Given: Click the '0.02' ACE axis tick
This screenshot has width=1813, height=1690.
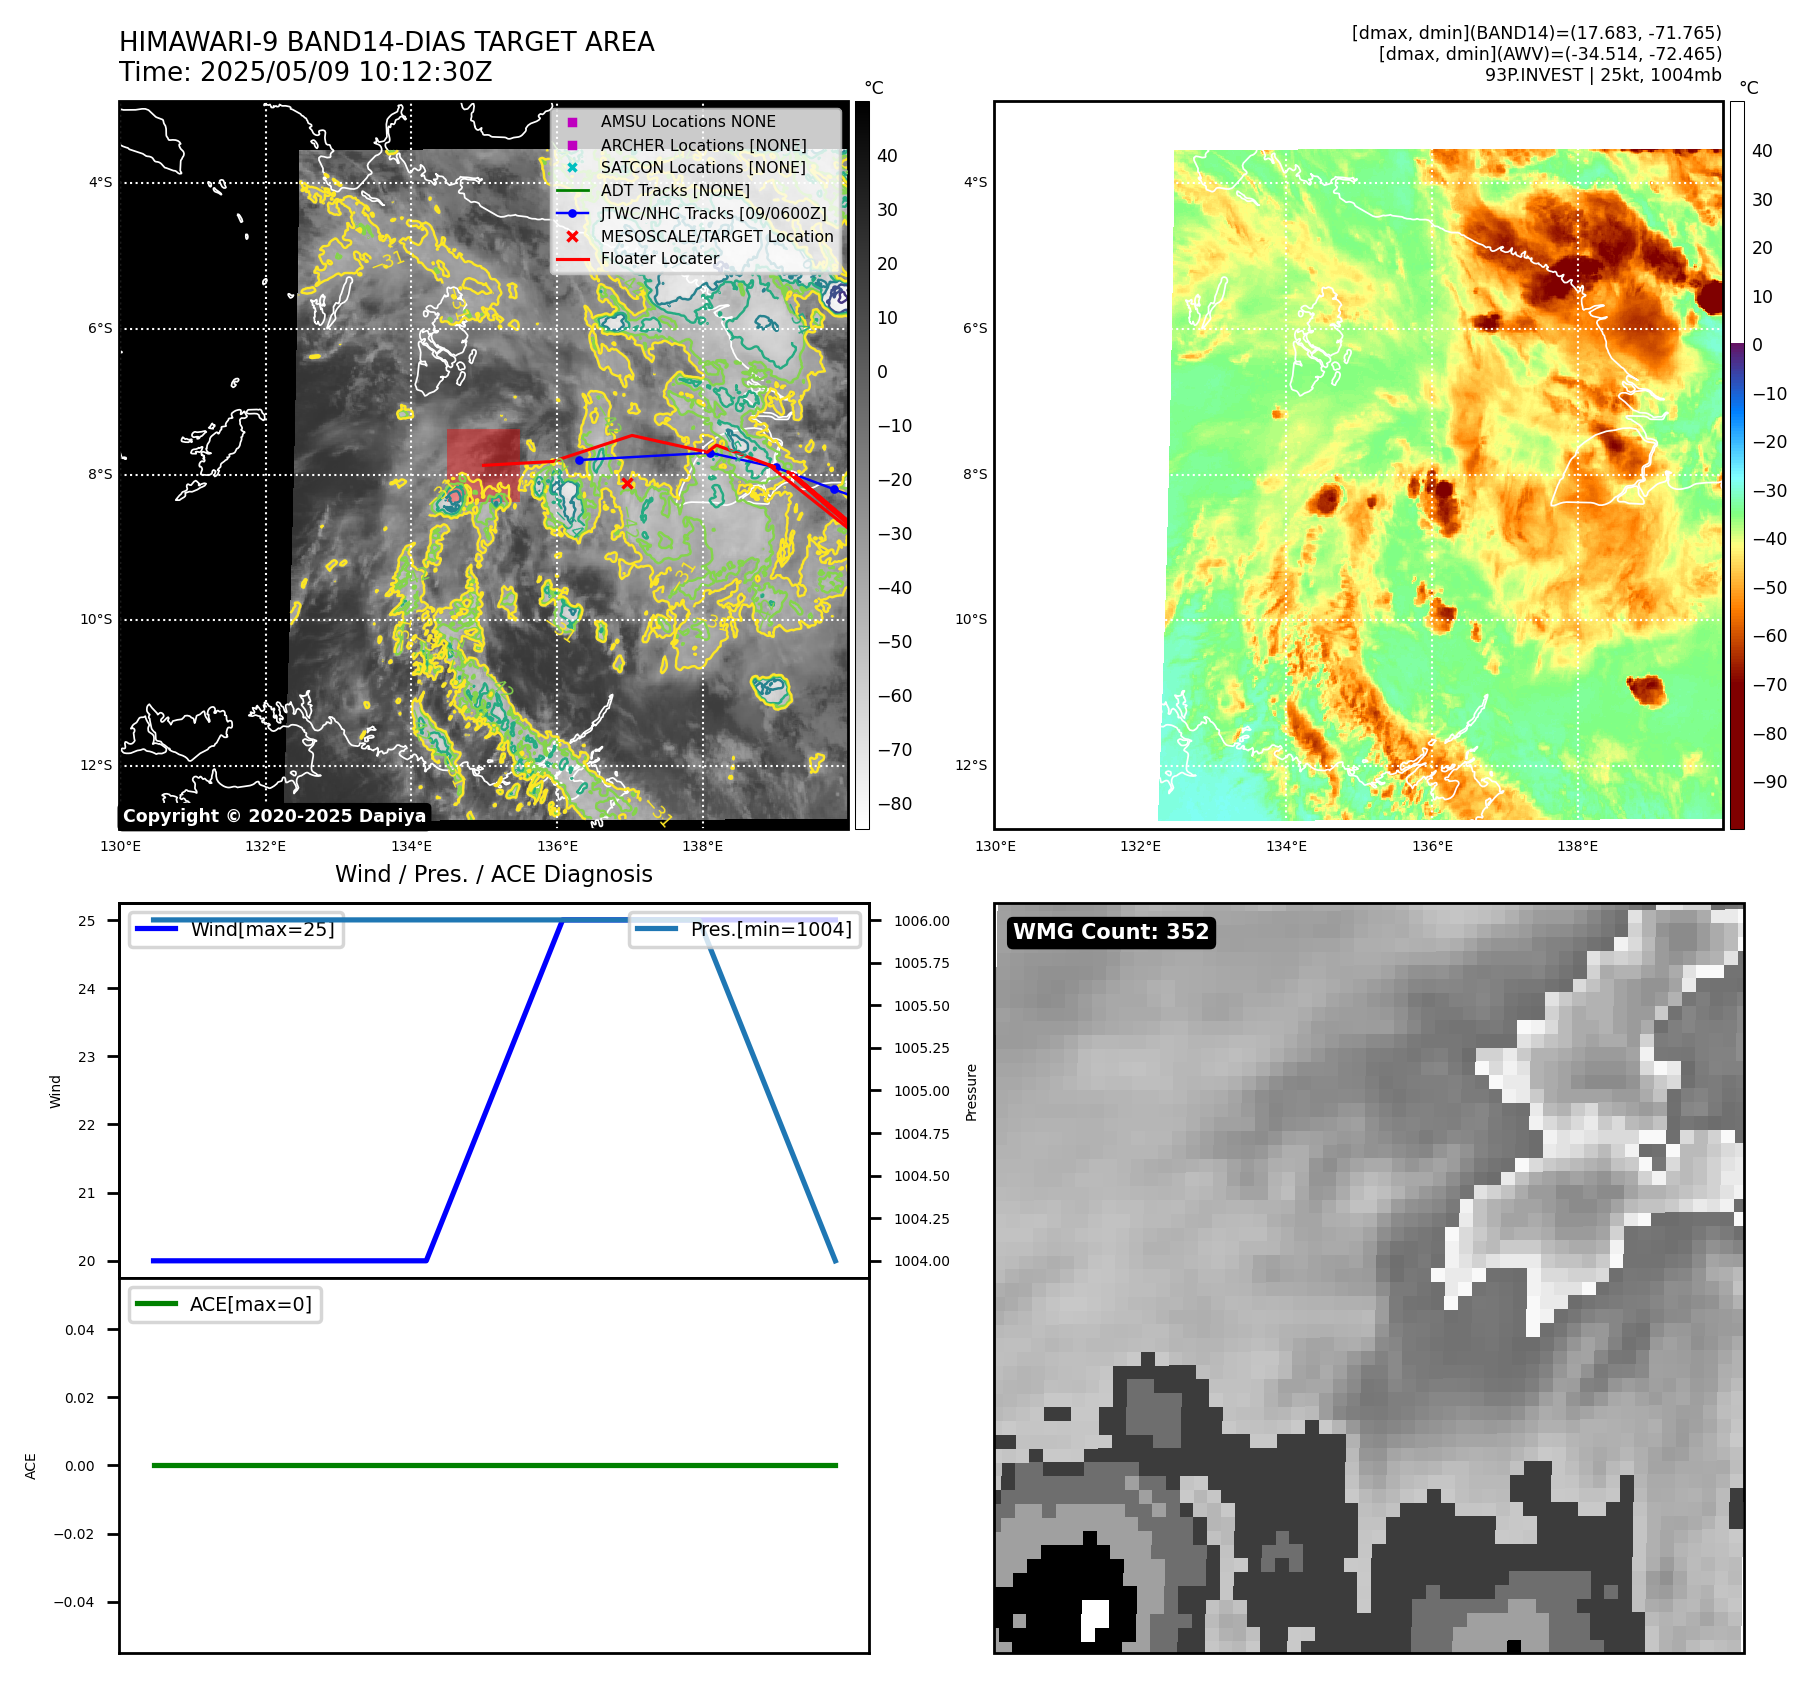Looking at the screenshot, I should click(80, 1398).
